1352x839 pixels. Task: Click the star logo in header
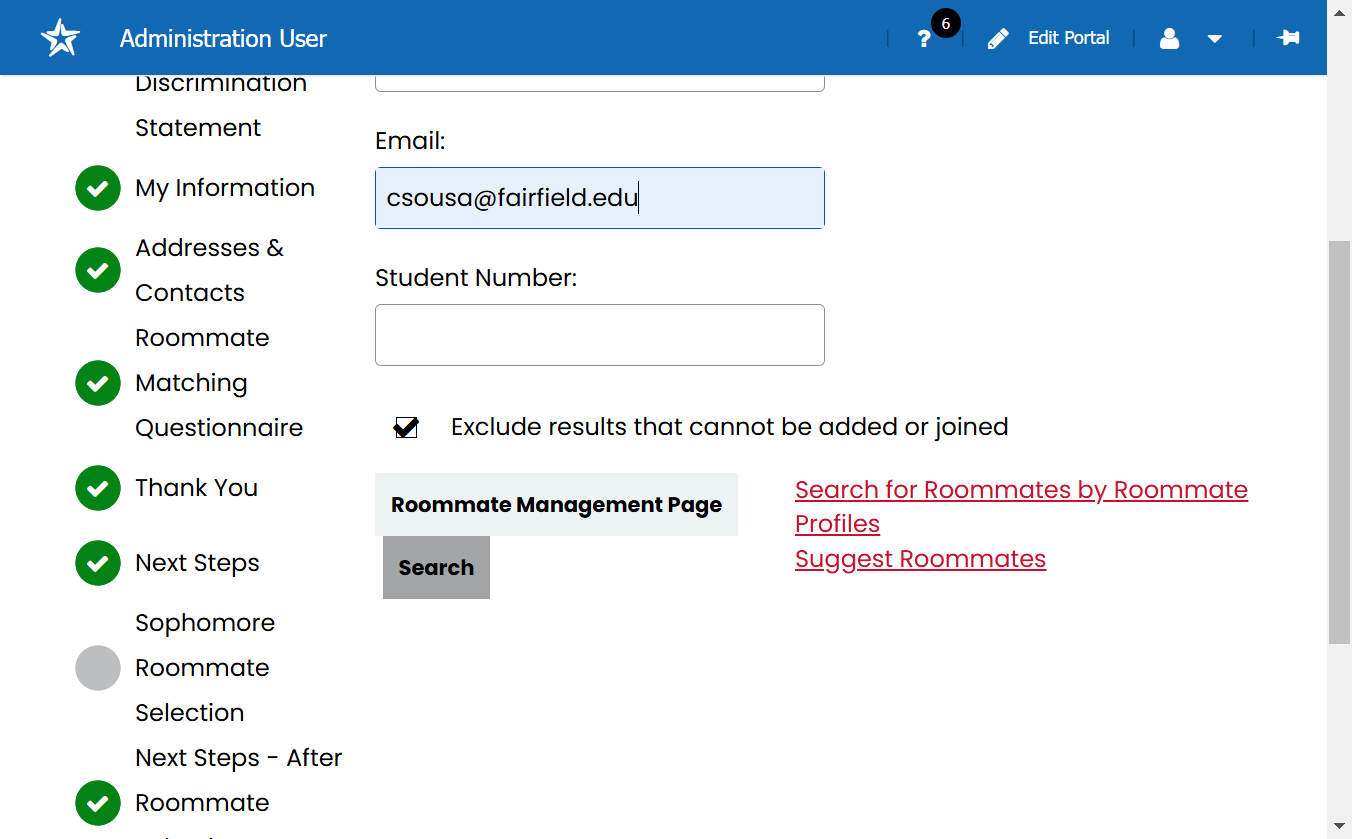[60, 38]
